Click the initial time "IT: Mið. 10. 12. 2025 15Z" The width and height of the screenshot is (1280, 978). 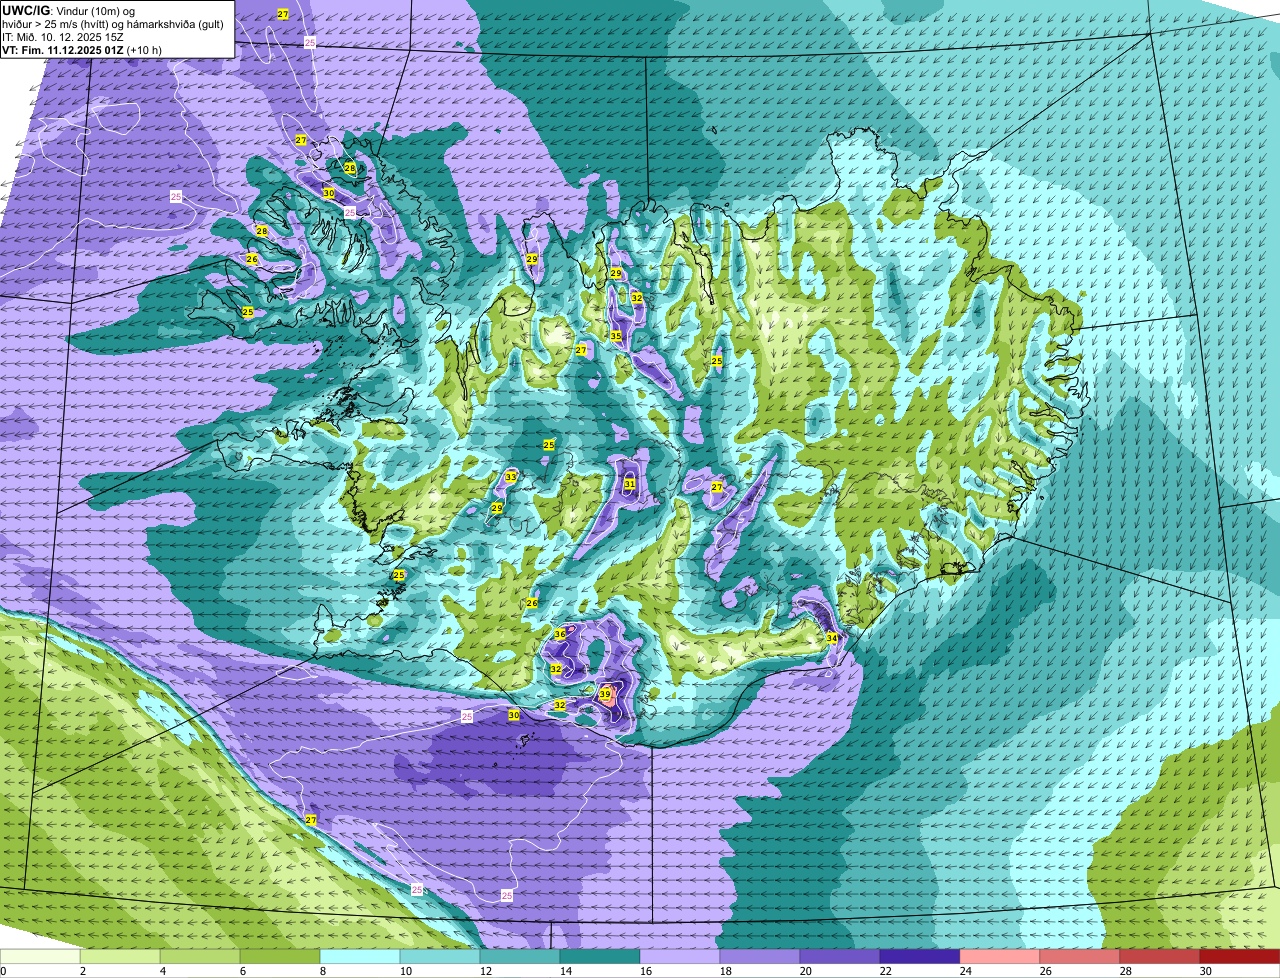[64, 37]
